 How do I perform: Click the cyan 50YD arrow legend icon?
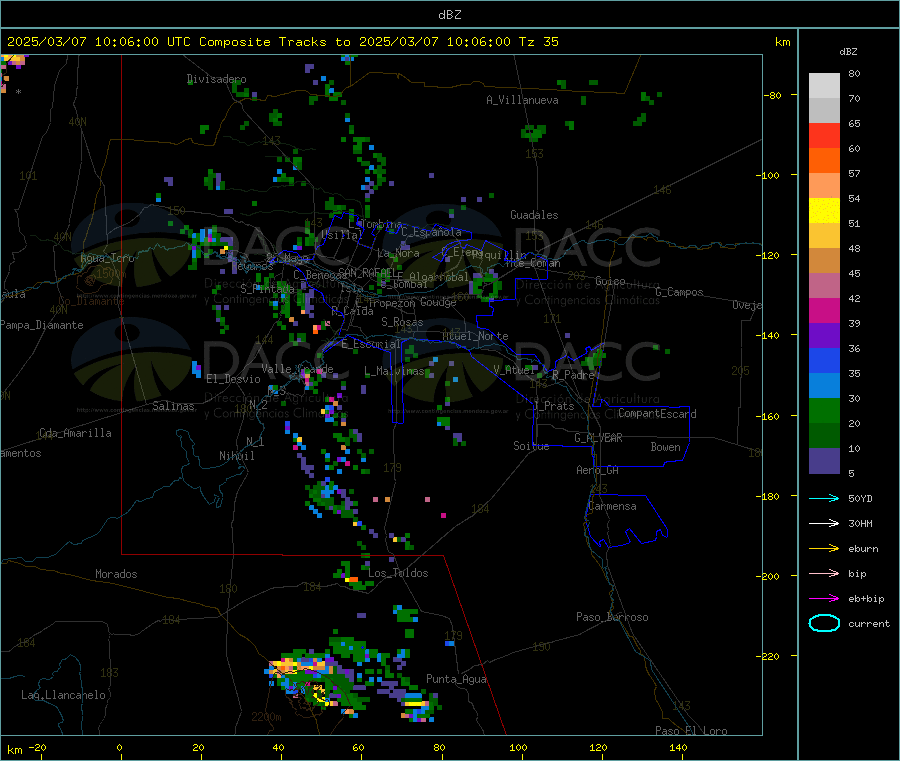coord(824,498)
